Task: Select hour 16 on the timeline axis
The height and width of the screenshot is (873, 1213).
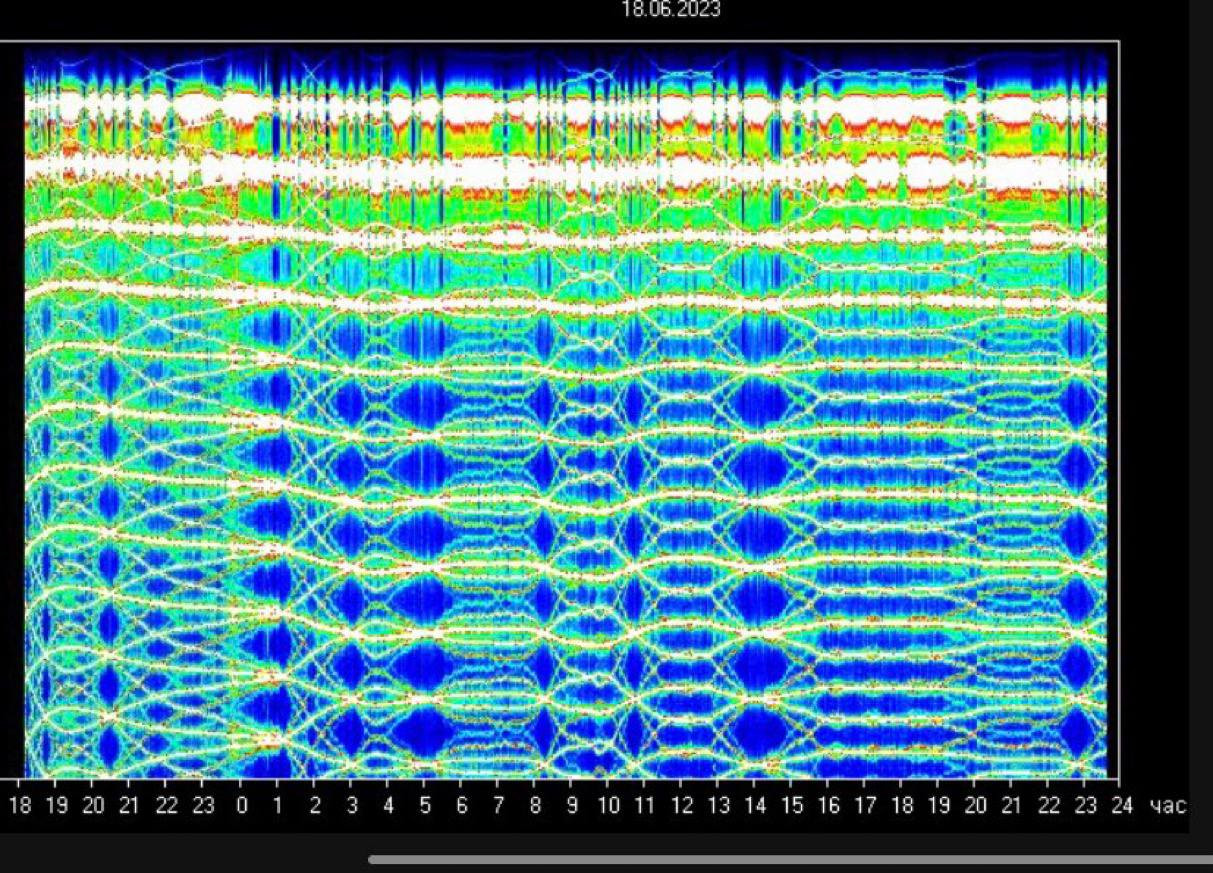Action: (x=828, y=806)
